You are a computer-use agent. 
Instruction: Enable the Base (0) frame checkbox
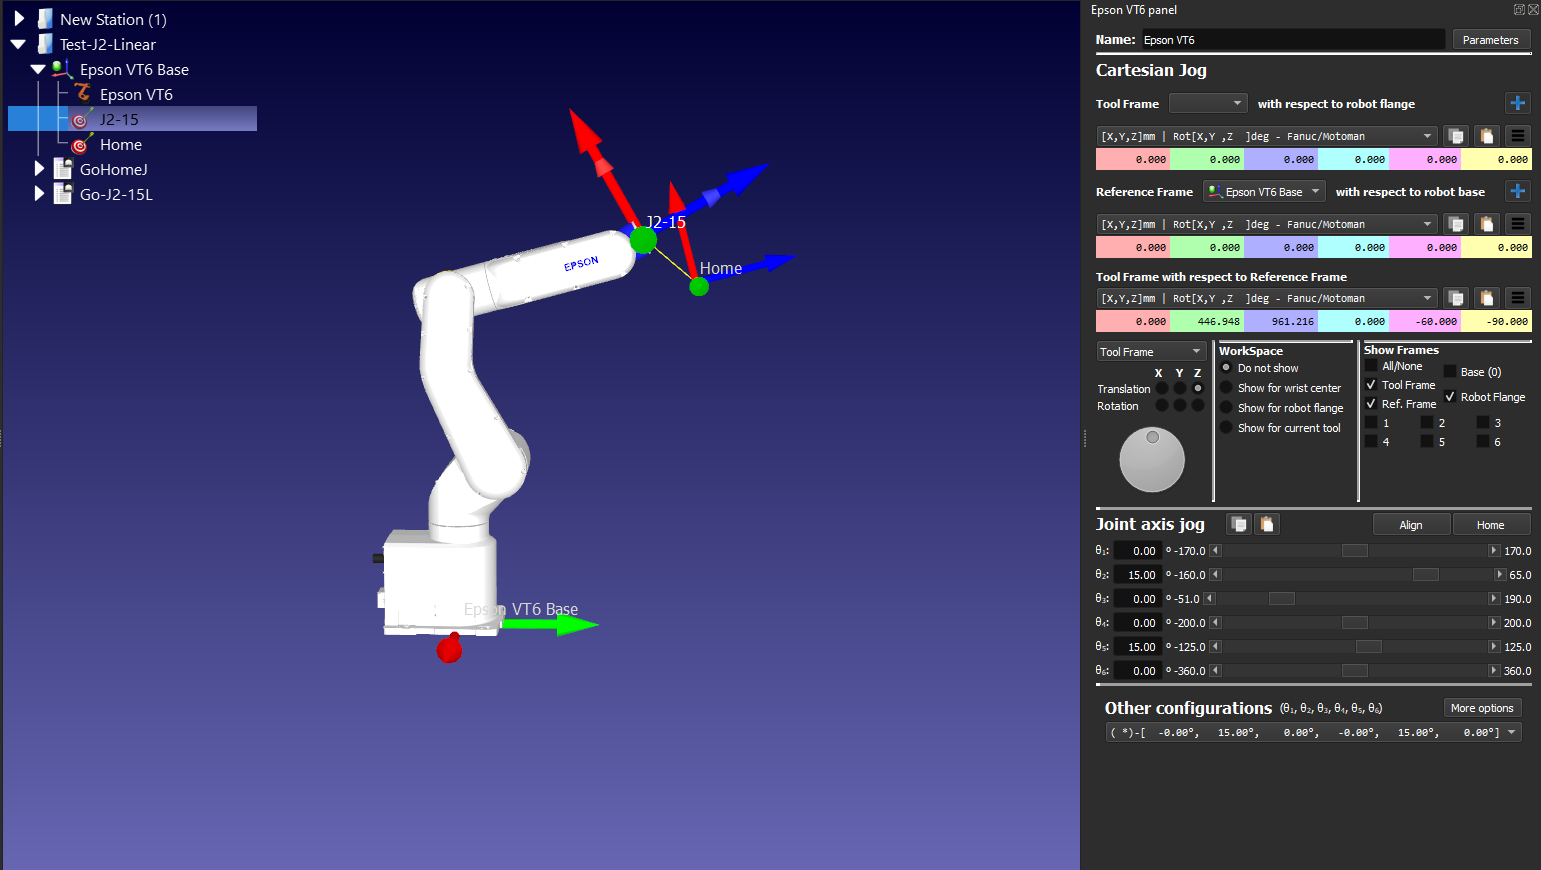pos(1450,372)
